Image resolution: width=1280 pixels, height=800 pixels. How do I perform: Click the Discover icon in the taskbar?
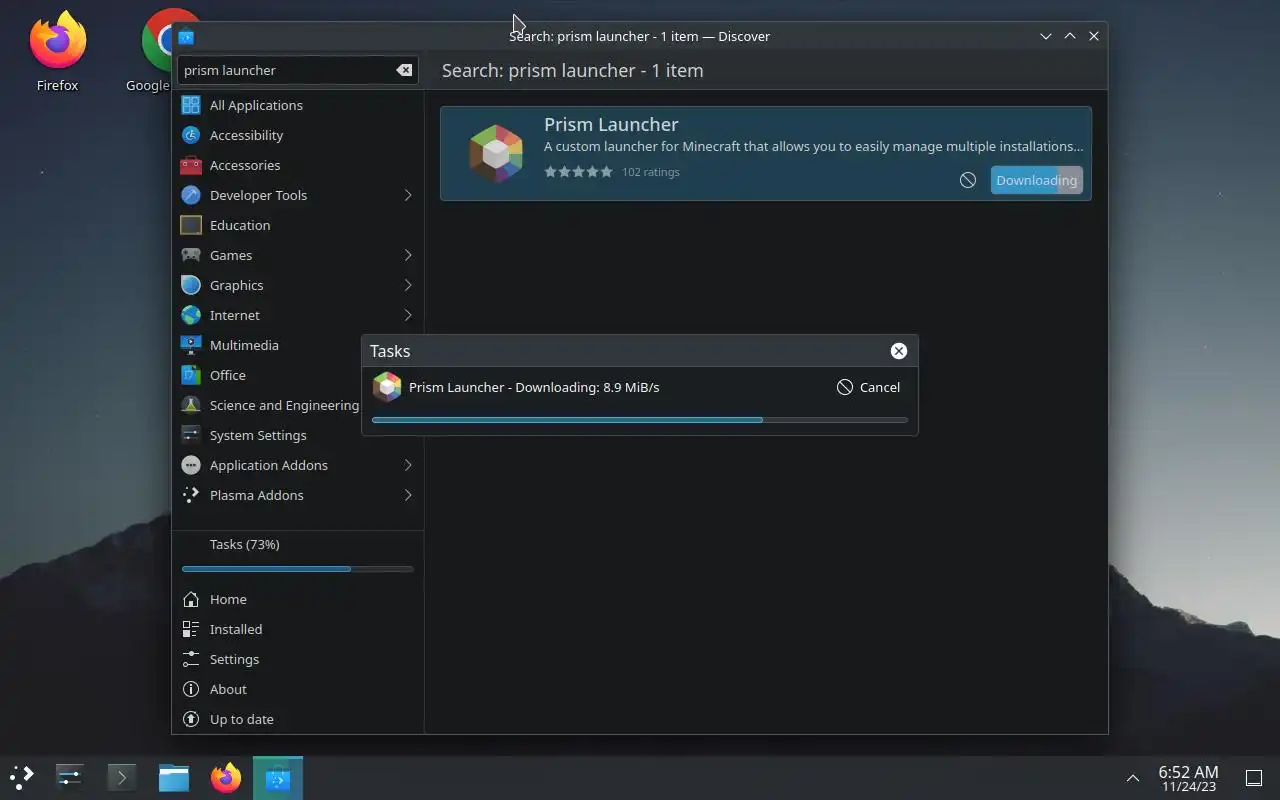tap(278, 777)
